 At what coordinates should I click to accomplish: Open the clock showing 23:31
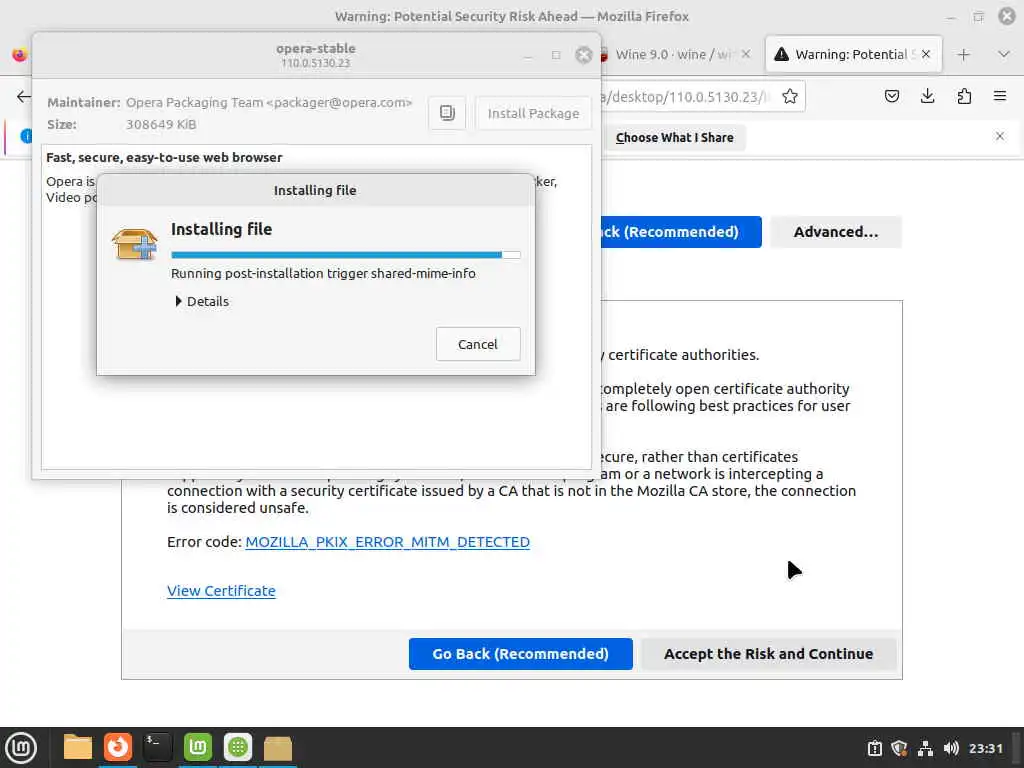(x=985, y=748)
